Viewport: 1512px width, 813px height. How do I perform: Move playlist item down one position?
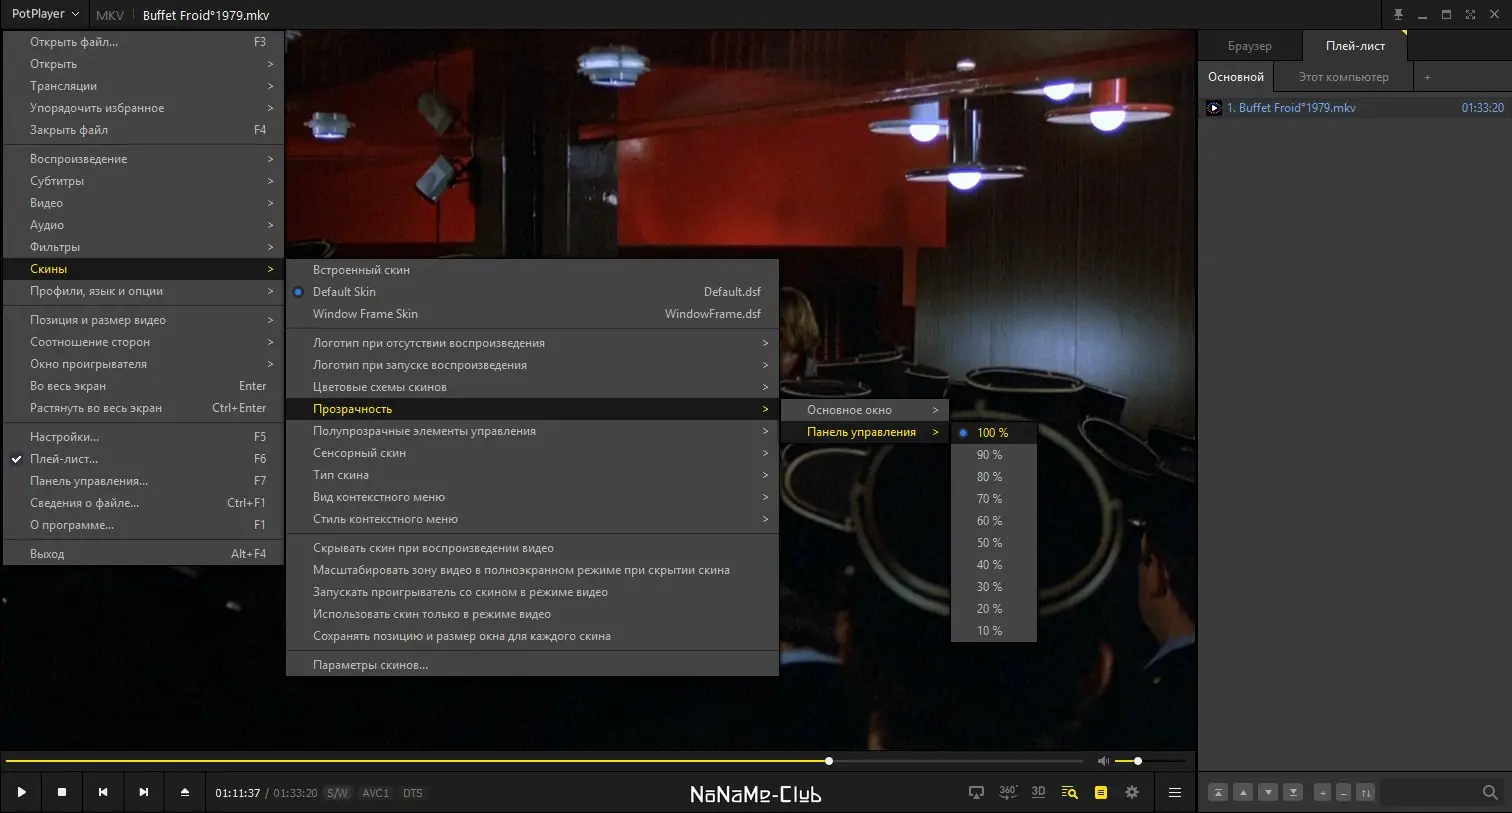click(1268, 792)
